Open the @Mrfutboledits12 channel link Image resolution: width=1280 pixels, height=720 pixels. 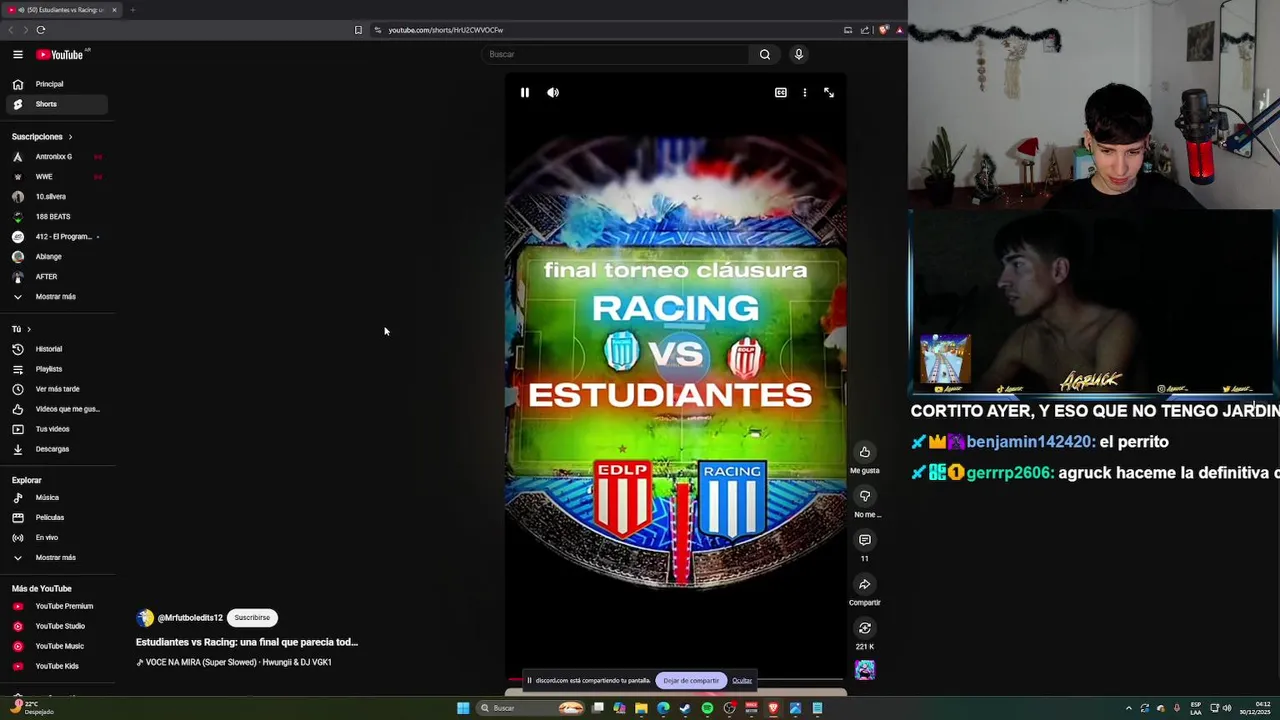(190, 618)
